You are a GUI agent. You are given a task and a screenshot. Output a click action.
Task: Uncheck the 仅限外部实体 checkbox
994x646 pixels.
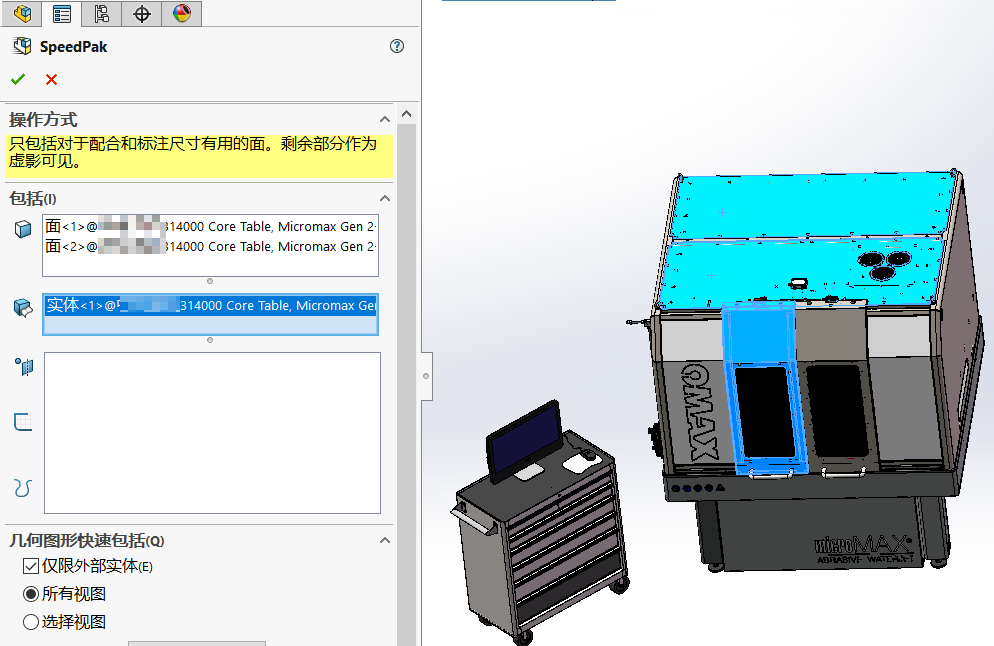[31, 567]
